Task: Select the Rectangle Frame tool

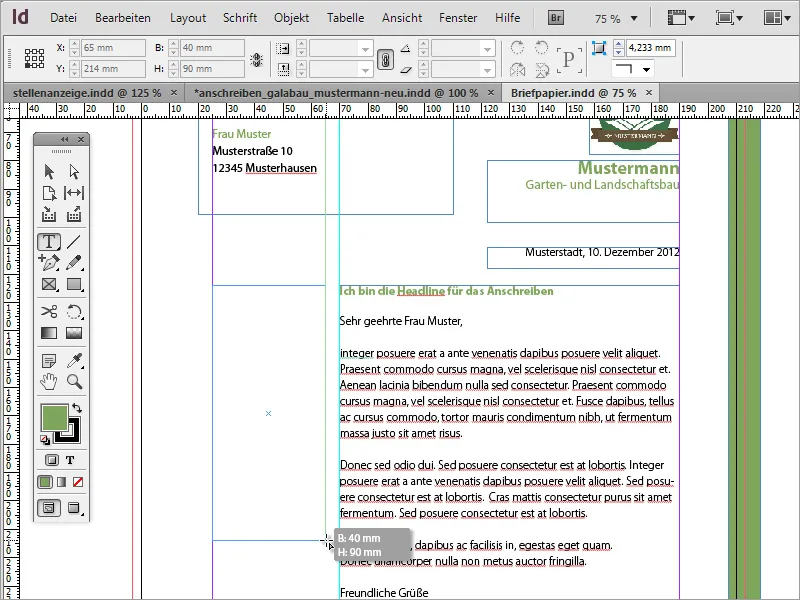Action: pos(49,284)
